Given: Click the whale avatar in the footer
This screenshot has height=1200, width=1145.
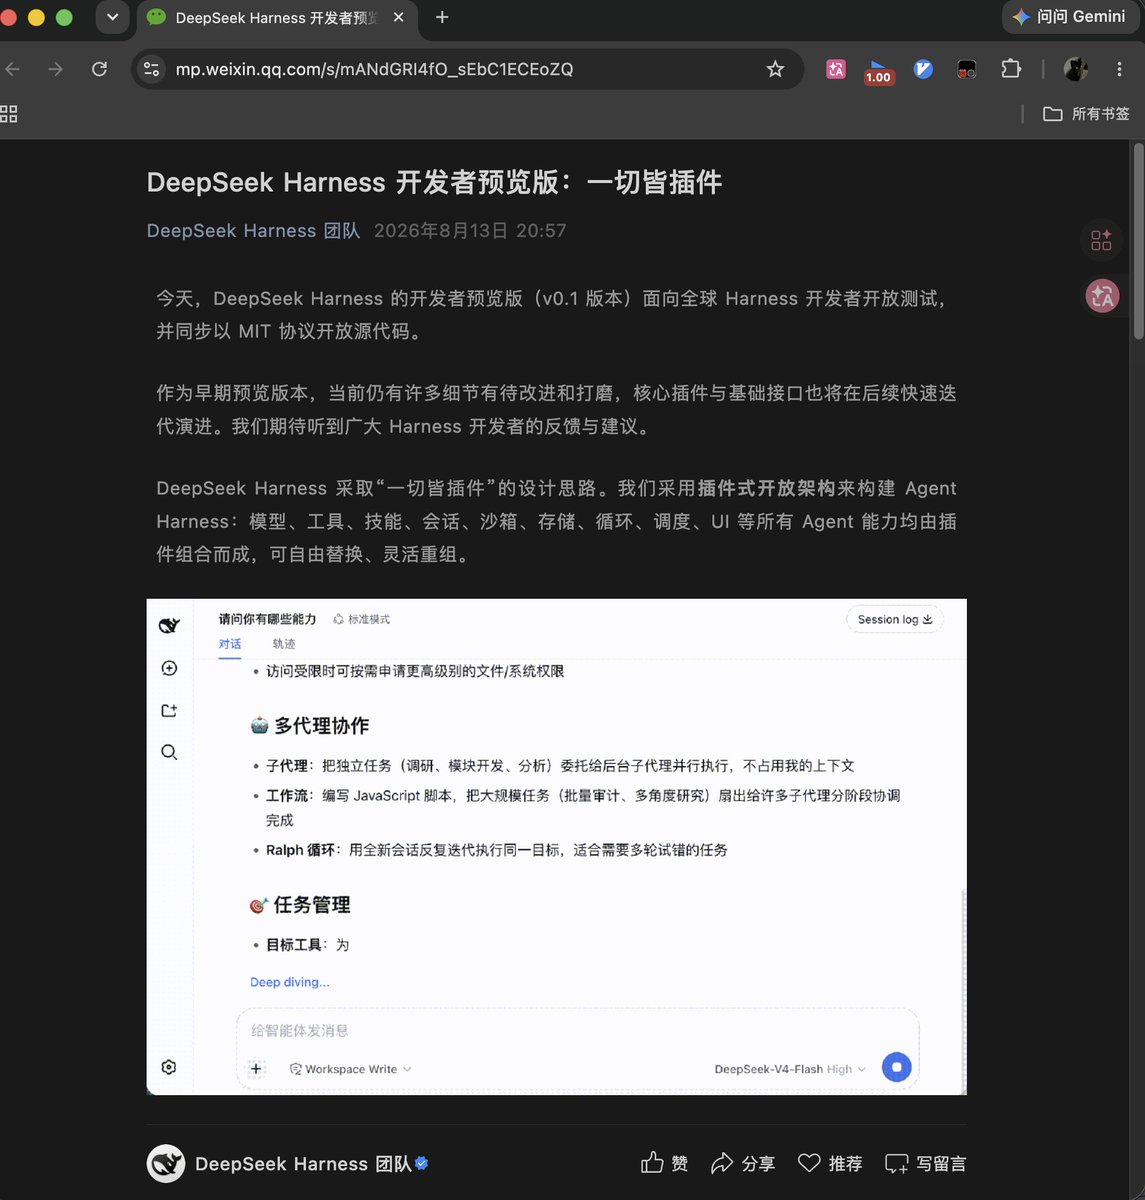Looking at the screenshot, I should point(166,1164).
